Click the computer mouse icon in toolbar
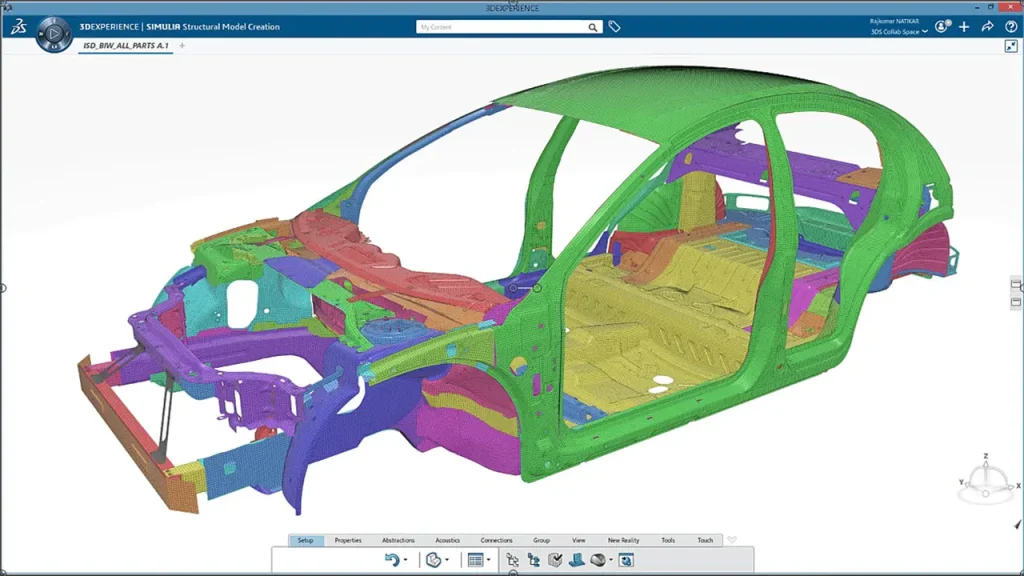This screenshot has height=576, width=1024. (599, 560)
